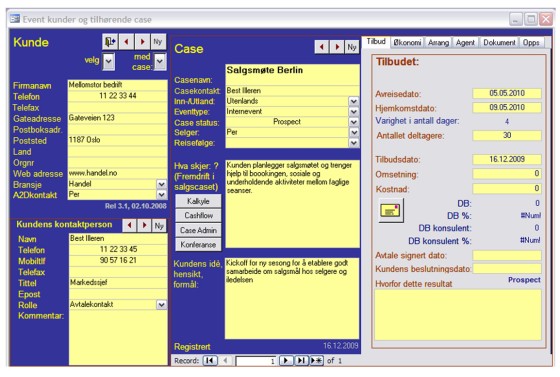Click the blue Prospect status text in Tilbudet

pos(524,280)
